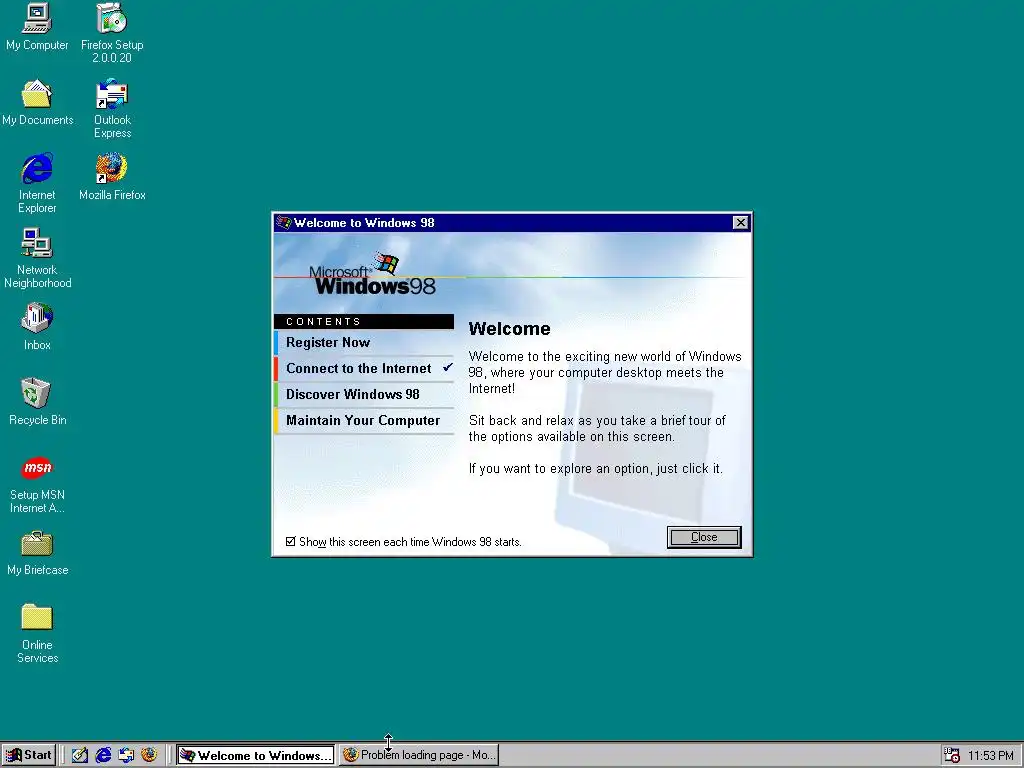Image resolution: width=1024 pixels, height=768 pixels.
Task: Select Discover Windows 98 option
Action: coord(364,394)
